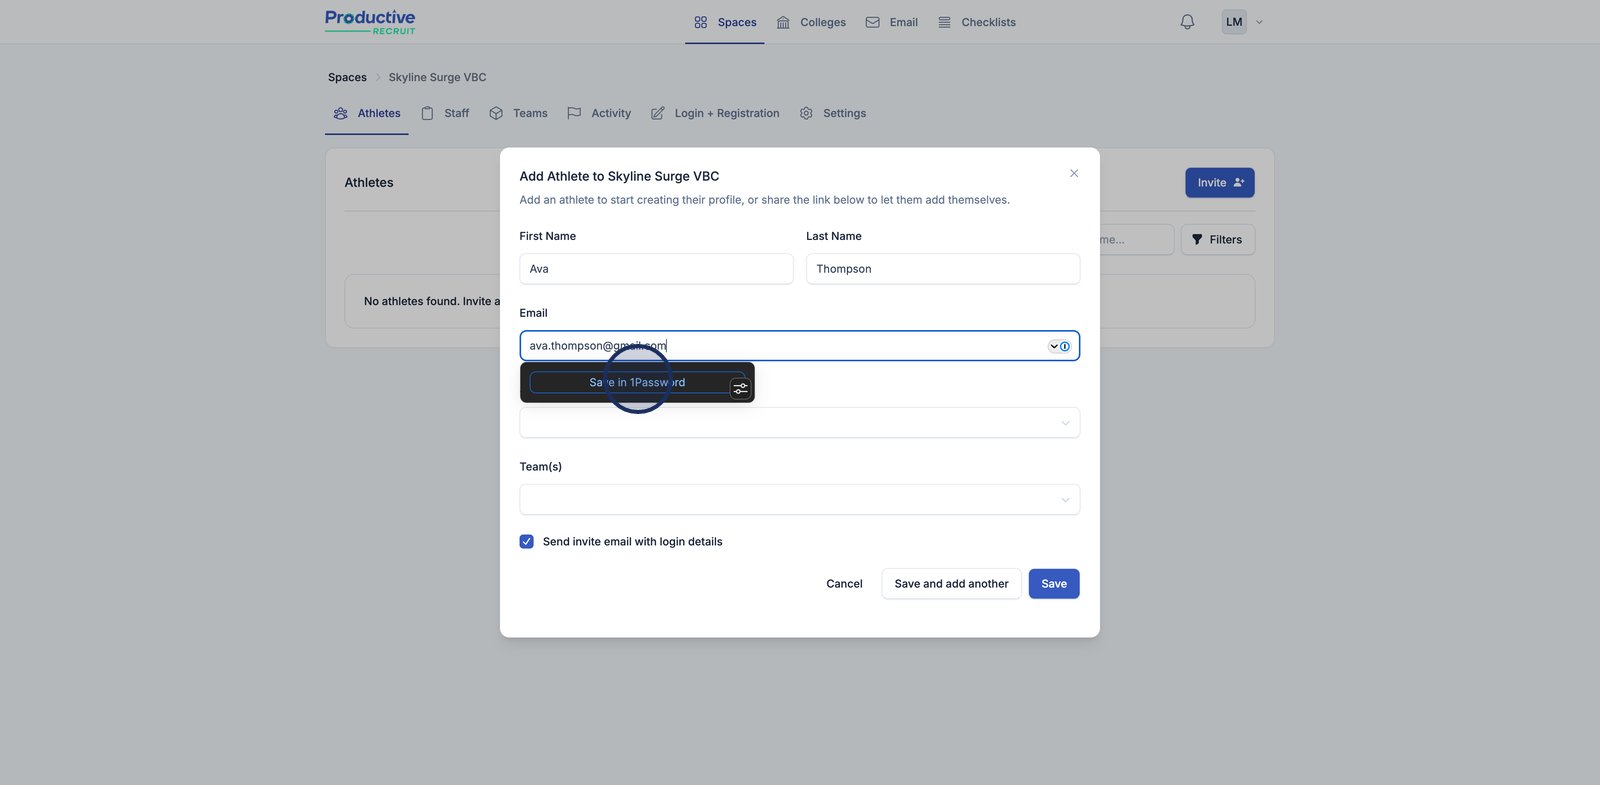Click the Productive Recruit logo
The width and height of the screenshot is (1600, 785).
(x=370, y=22)
